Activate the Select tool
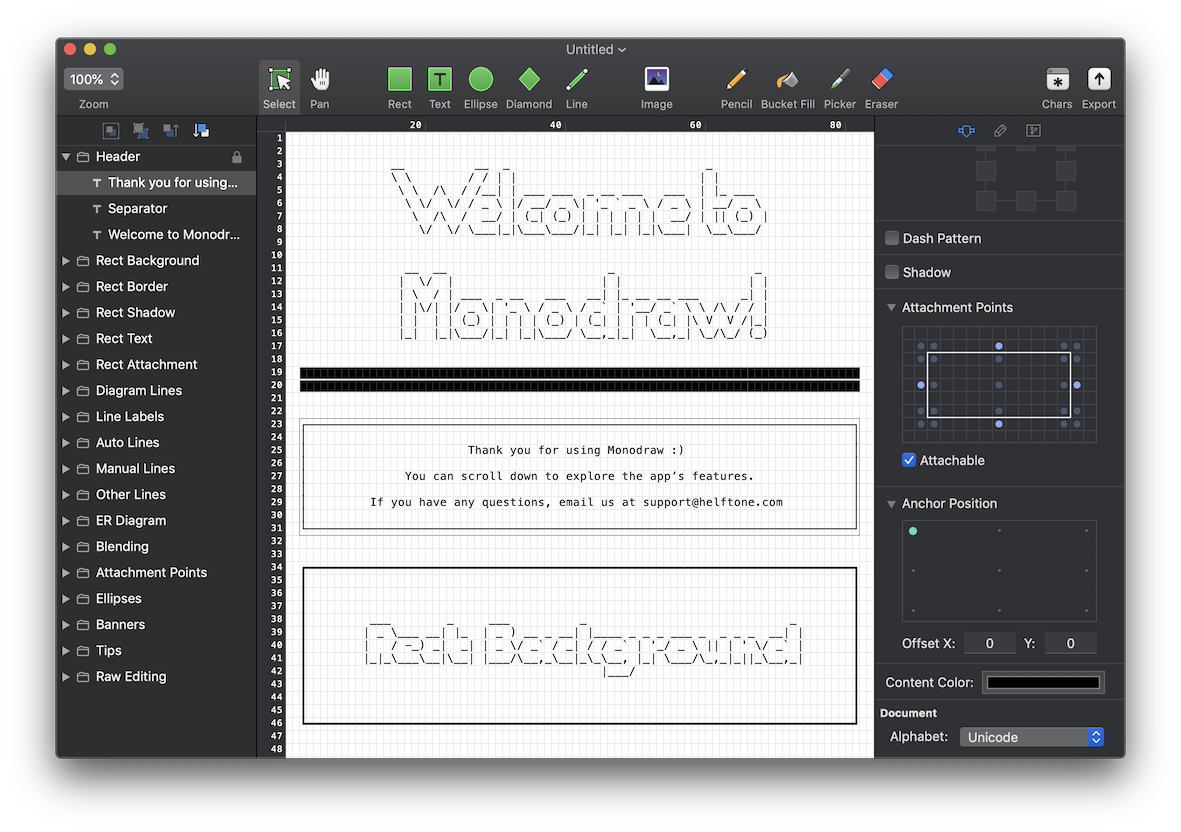Screen dimensions: 1181x832 pos(279,87)
